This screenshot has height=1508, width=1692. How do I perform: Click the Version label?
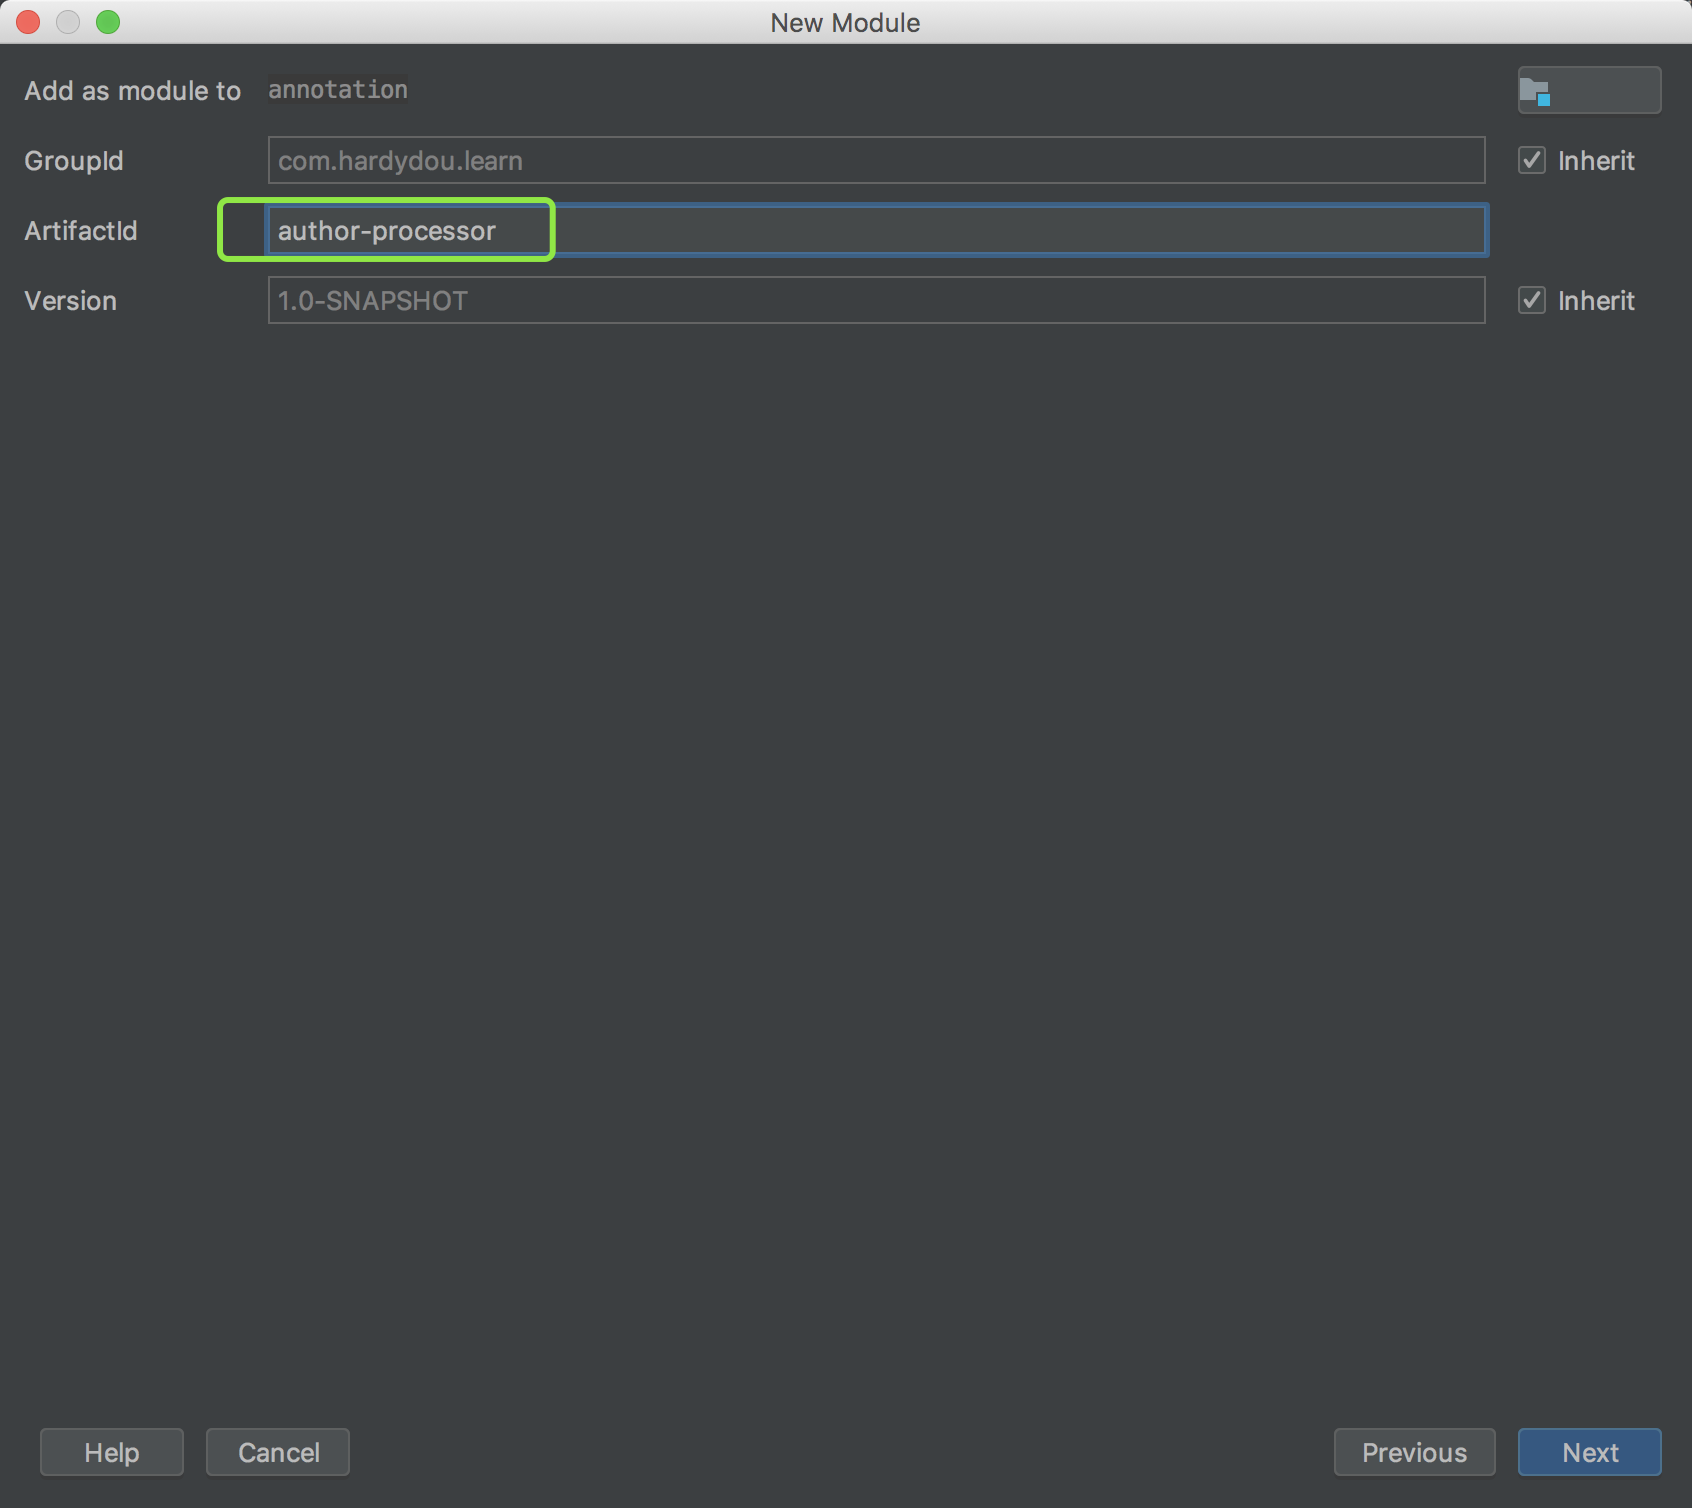(x=71, y=301)
